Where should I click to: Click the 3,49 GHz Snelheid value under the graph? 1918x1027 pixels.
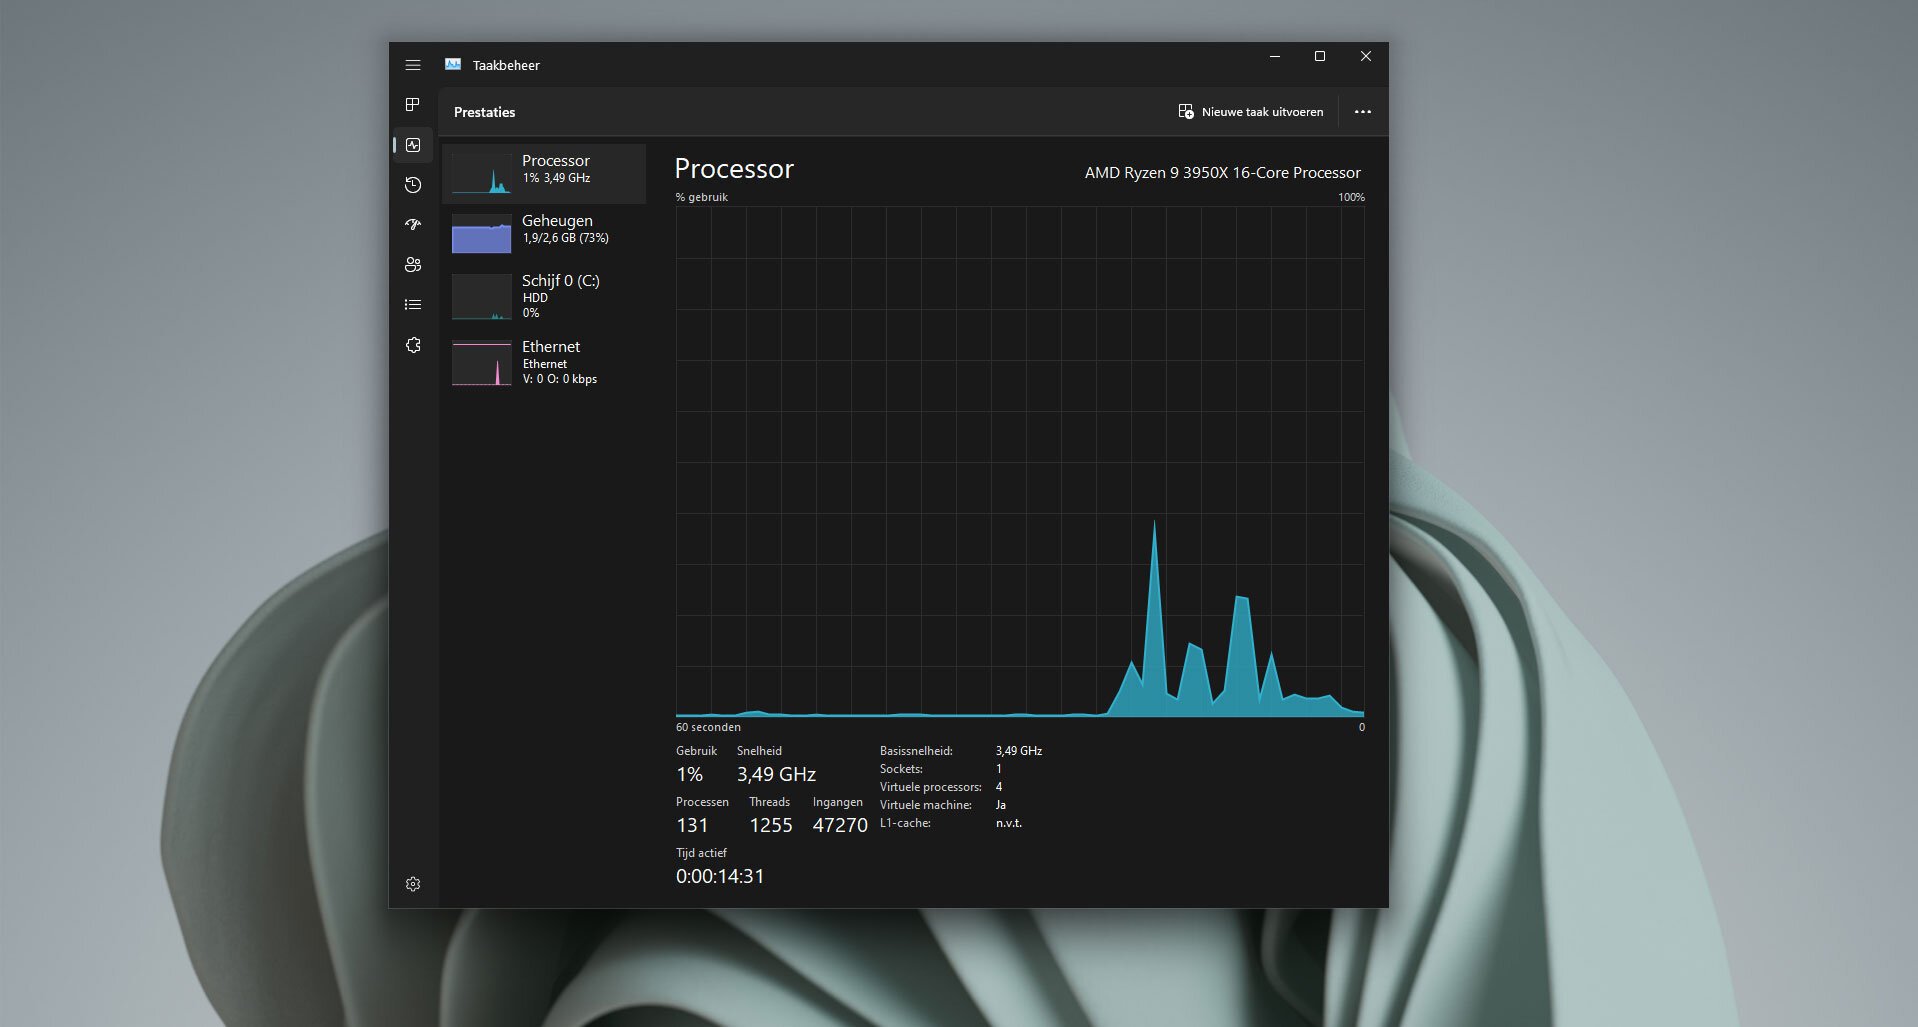tap(776, 775)
